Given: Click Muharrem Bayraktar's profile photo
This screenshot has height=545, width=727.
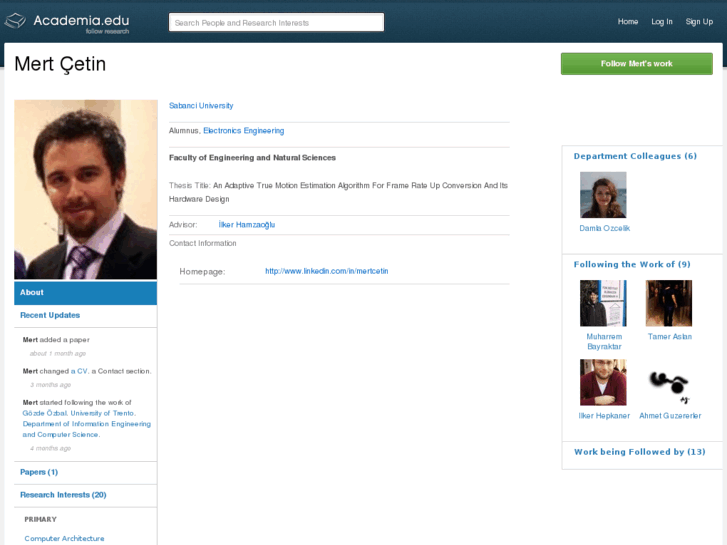Looking at the screenshot, I should tap(603, 303).
